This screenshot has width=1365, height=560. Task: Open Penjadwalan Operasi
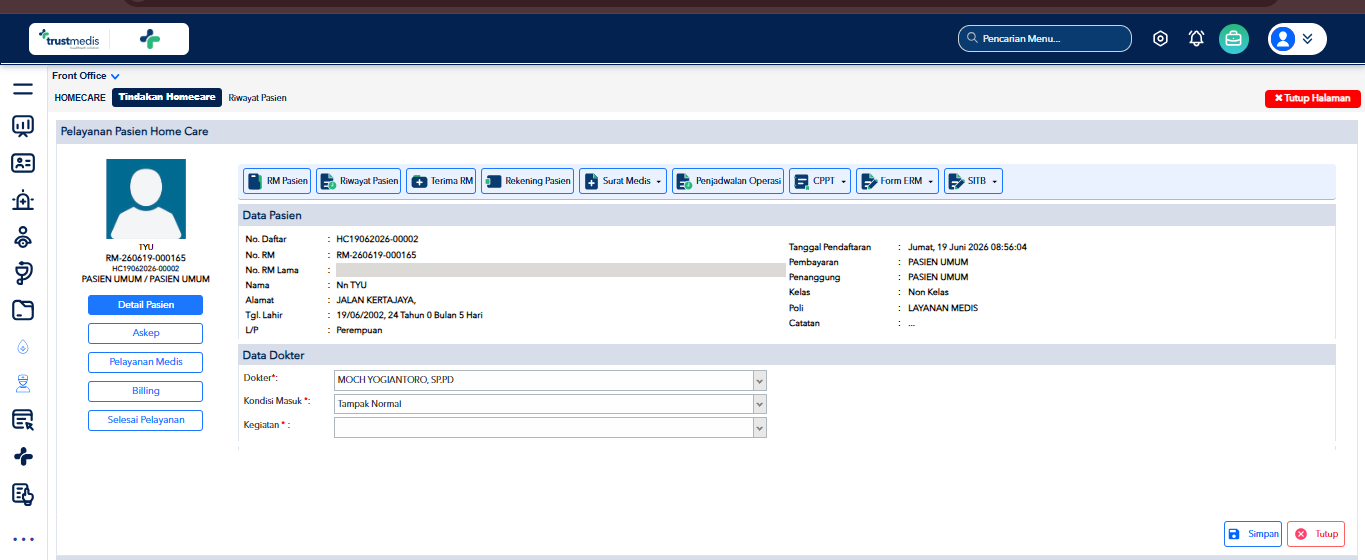728,181
